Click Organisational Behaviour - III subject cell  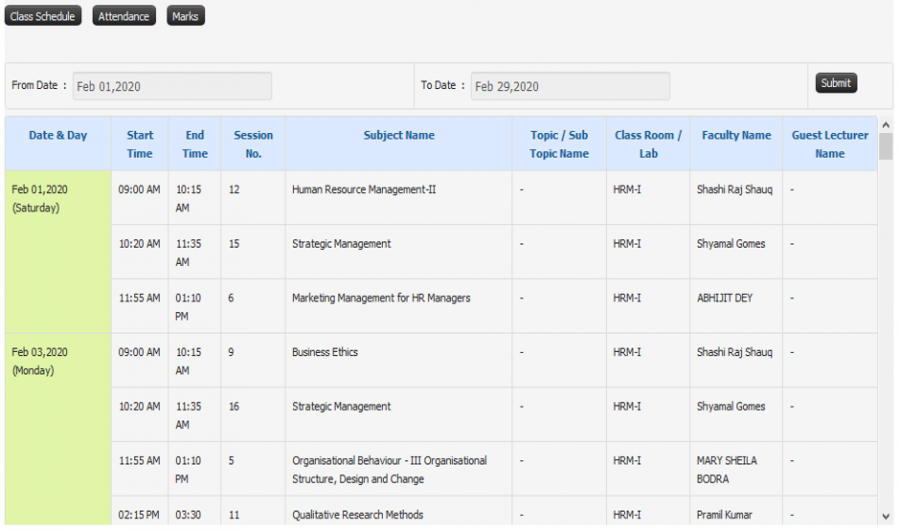(x=398, y=469)
